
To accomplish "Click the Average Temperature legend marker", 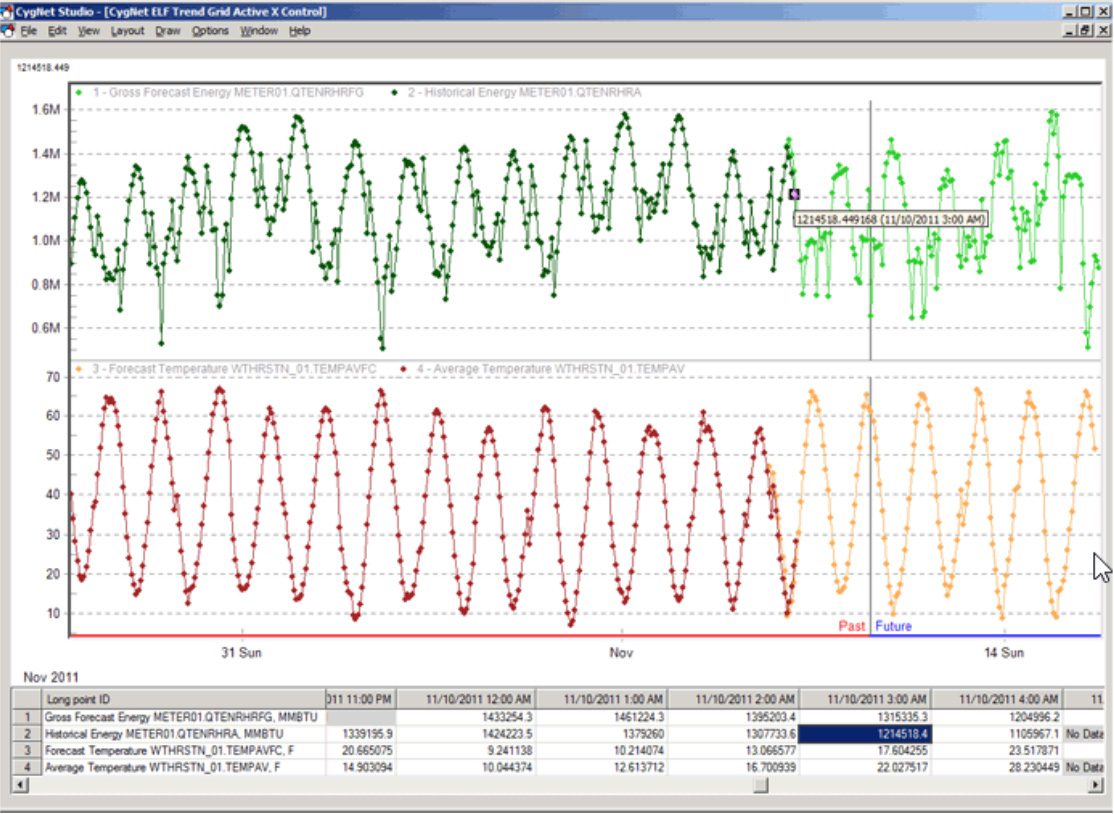I will [403, 369].
